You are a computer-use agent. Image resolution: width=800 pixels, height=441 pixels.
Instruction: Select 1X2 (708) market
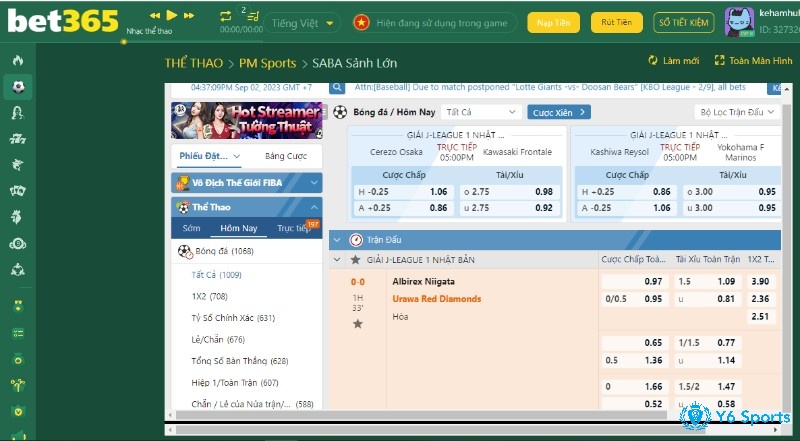209,297
